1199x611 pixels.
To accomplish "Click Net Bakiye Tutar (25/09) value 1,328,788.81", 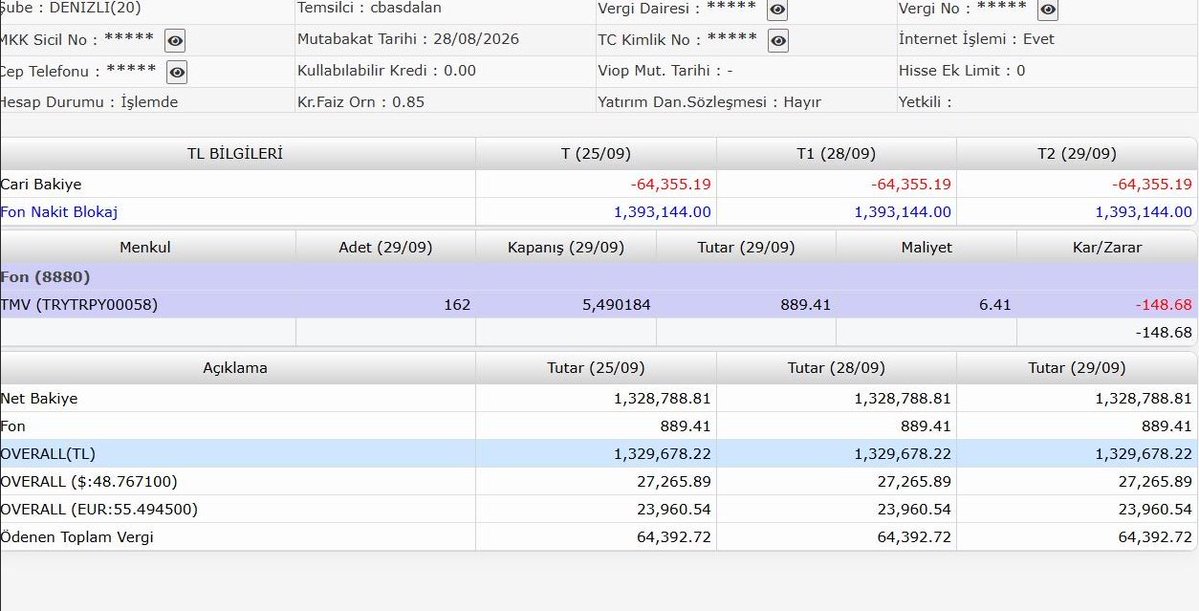I will pyautogui.click(x=662, y=398).
